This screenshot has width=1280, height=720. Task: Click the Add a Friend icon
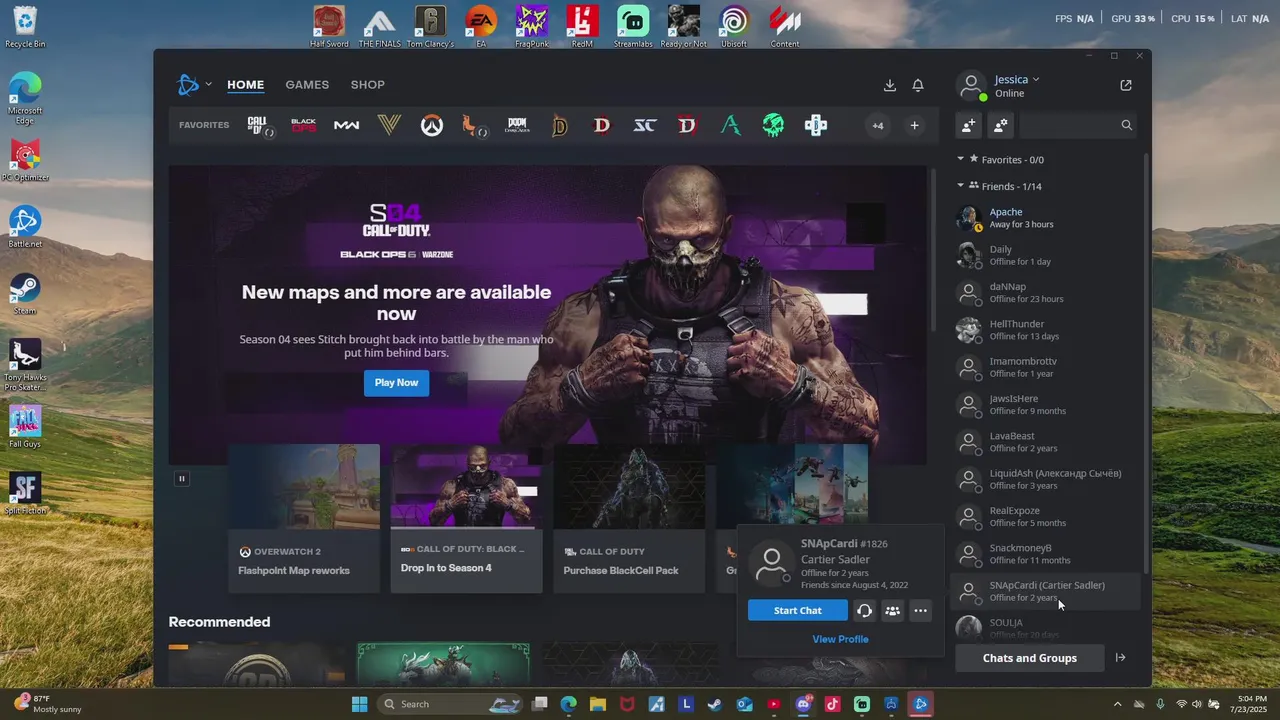point(968,125)
